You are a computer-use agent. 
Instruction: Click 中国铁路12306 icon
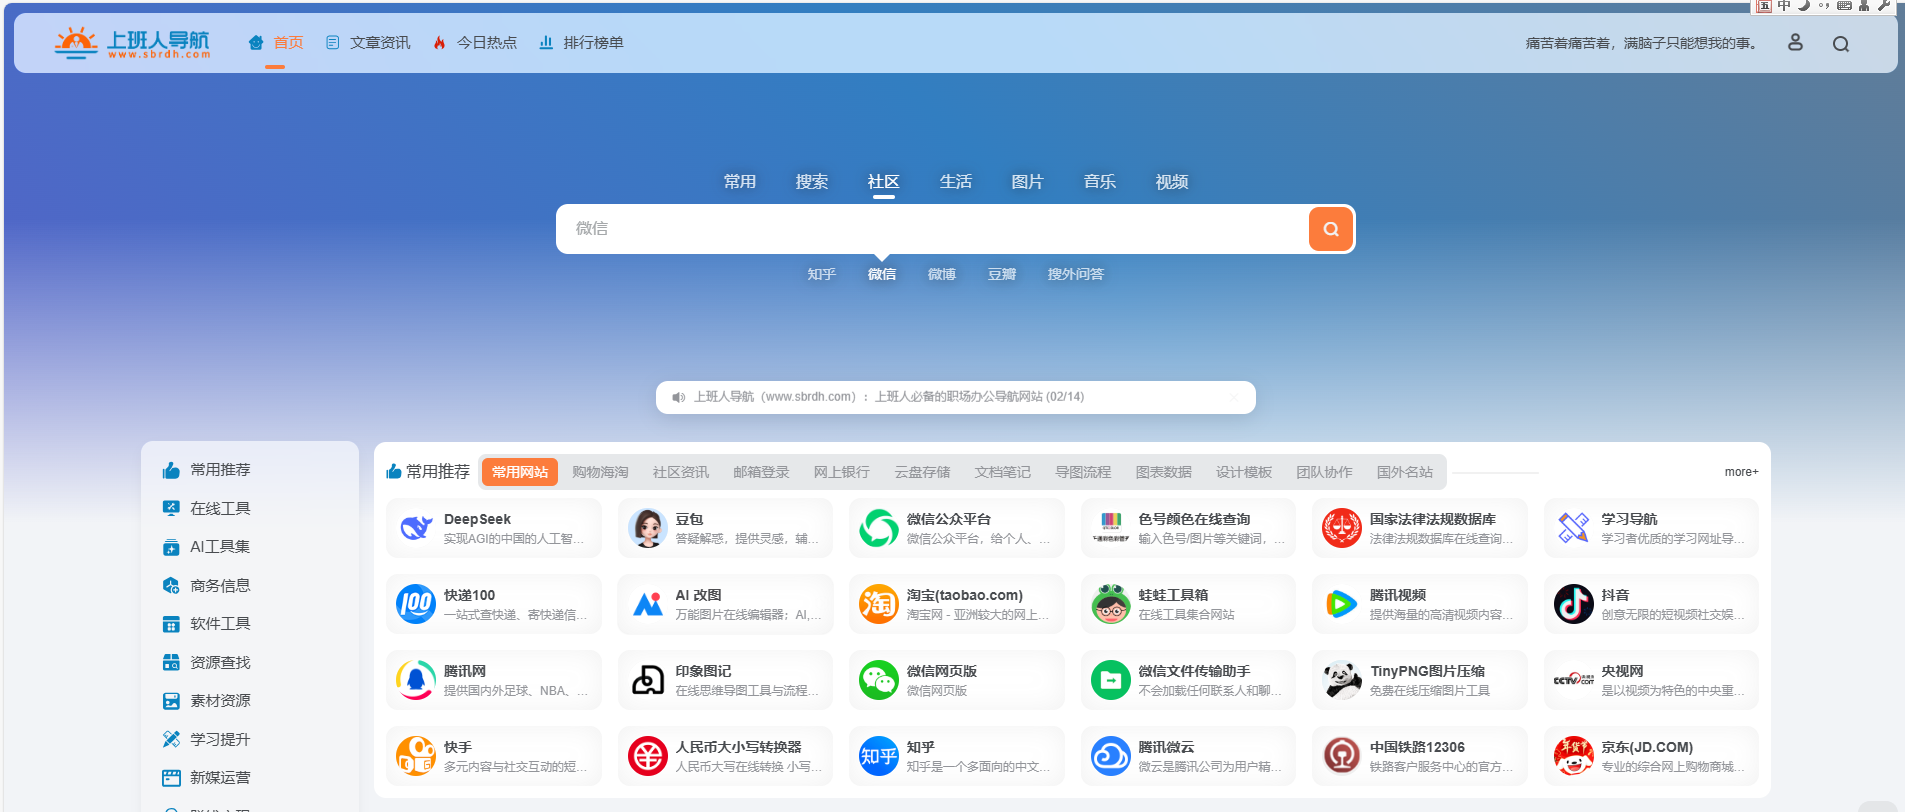(x=1342, y=756)
